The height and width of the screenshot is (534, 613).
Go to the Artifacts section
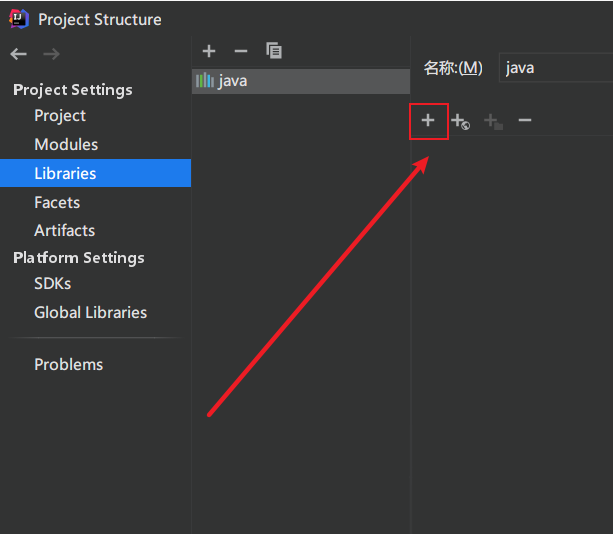click(x=64, y=230)
